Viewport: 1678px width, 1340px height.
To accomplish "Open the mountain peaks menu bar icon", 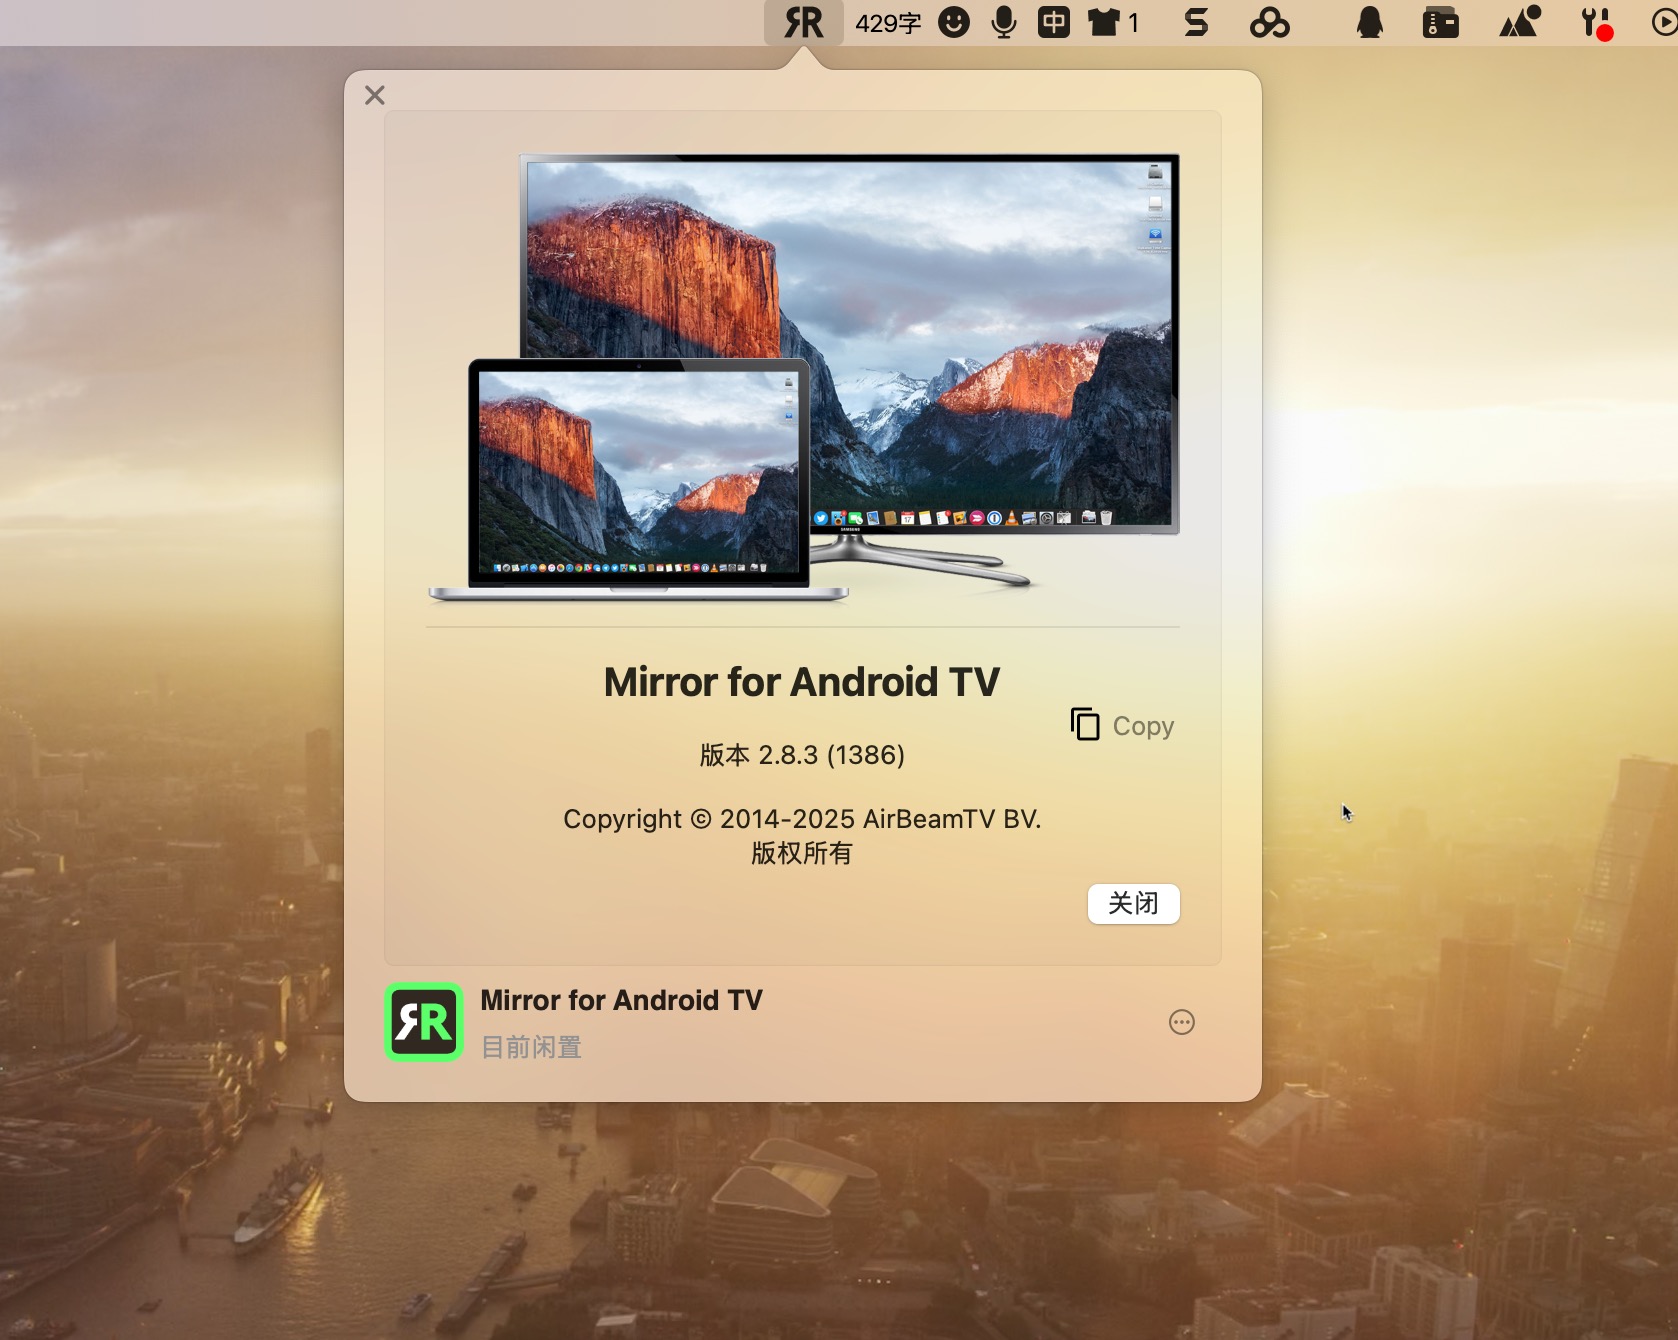I will tap(1520, 22).
